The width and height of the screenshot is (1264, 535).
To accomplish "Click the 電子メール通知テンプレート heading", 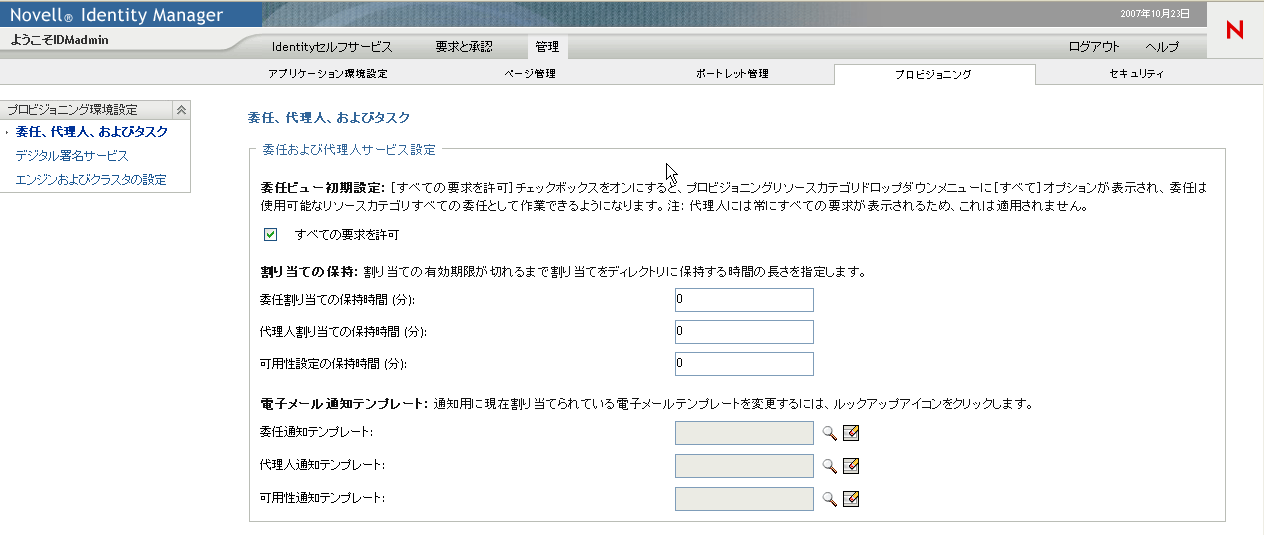I will (344, 404).
